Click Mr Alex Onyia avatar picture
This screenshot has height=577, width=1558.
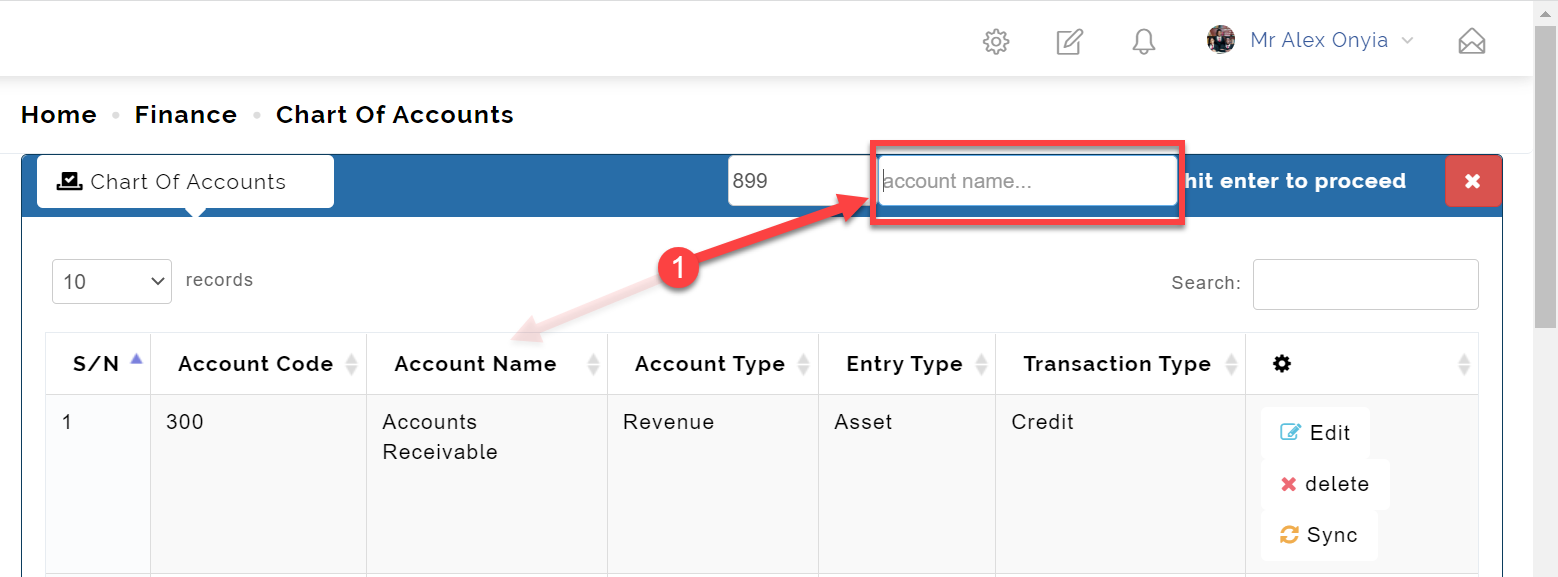[1221, 40]
